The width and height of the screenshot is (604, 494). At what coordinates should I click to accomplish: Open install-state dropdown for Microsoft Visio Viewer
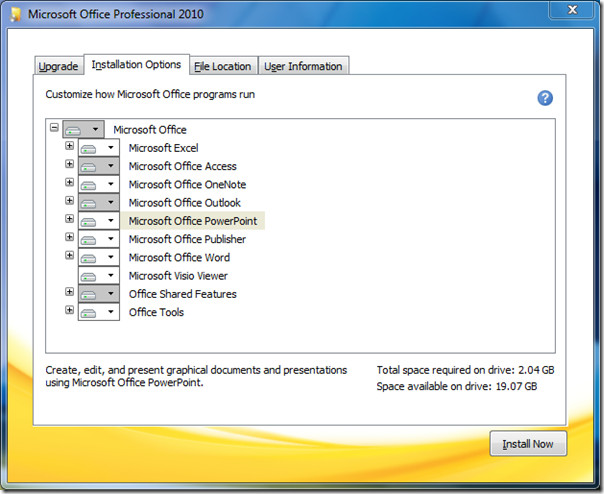(x=99, y=276)
